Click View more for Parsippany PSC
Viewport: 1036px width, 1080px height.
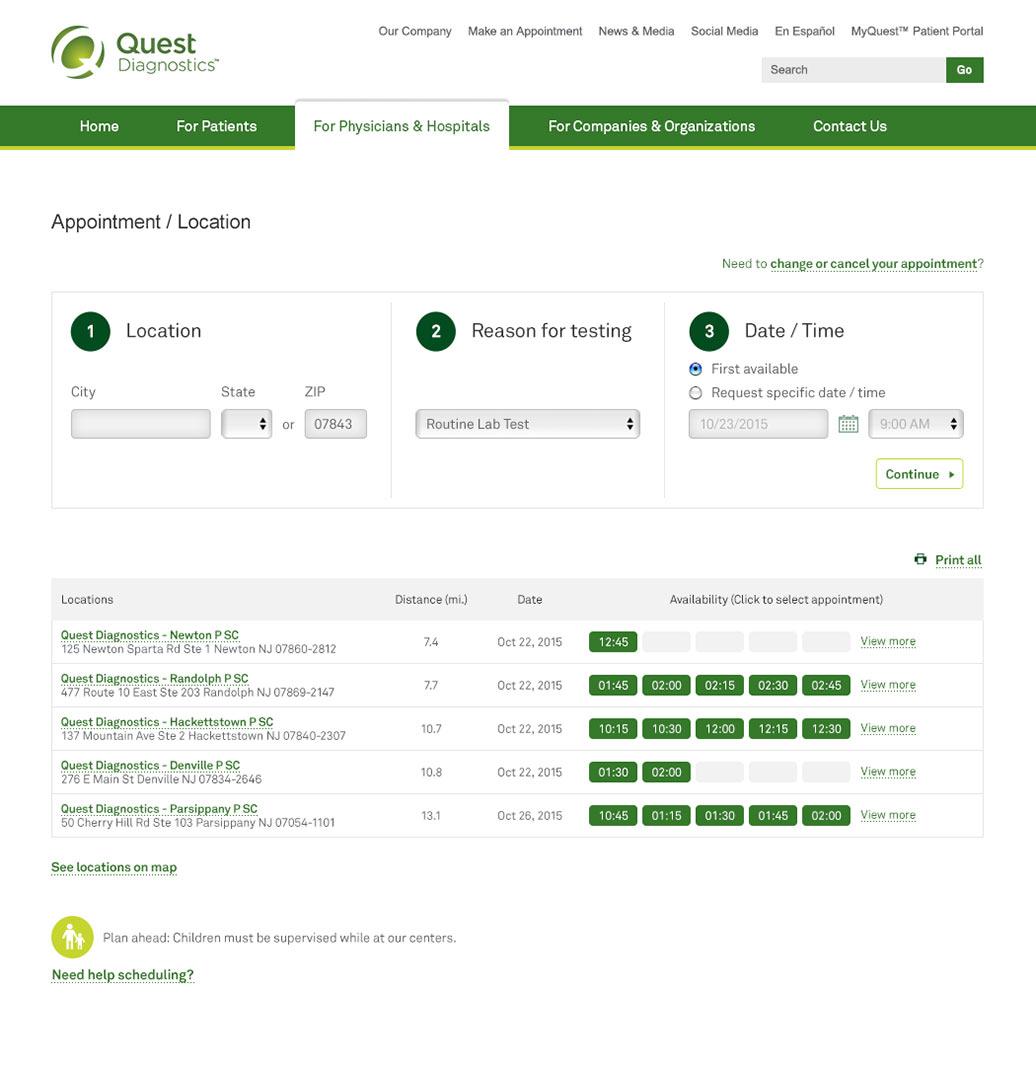click(888, 815)
